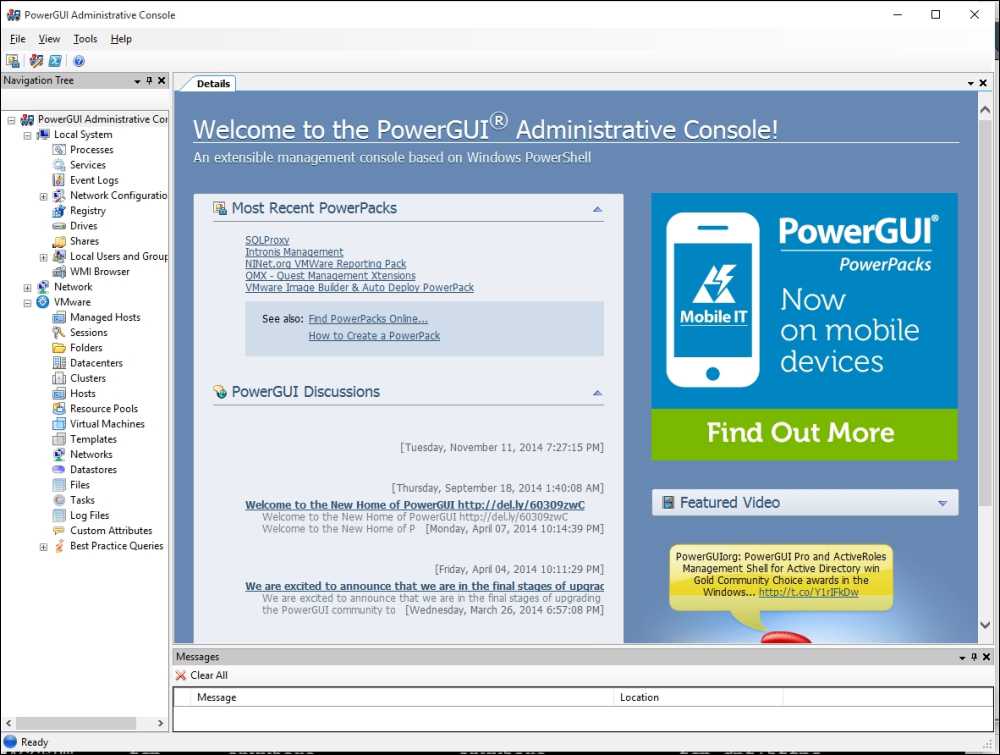
Task: Expand the Network tree node
Action: tap(27, 288)
